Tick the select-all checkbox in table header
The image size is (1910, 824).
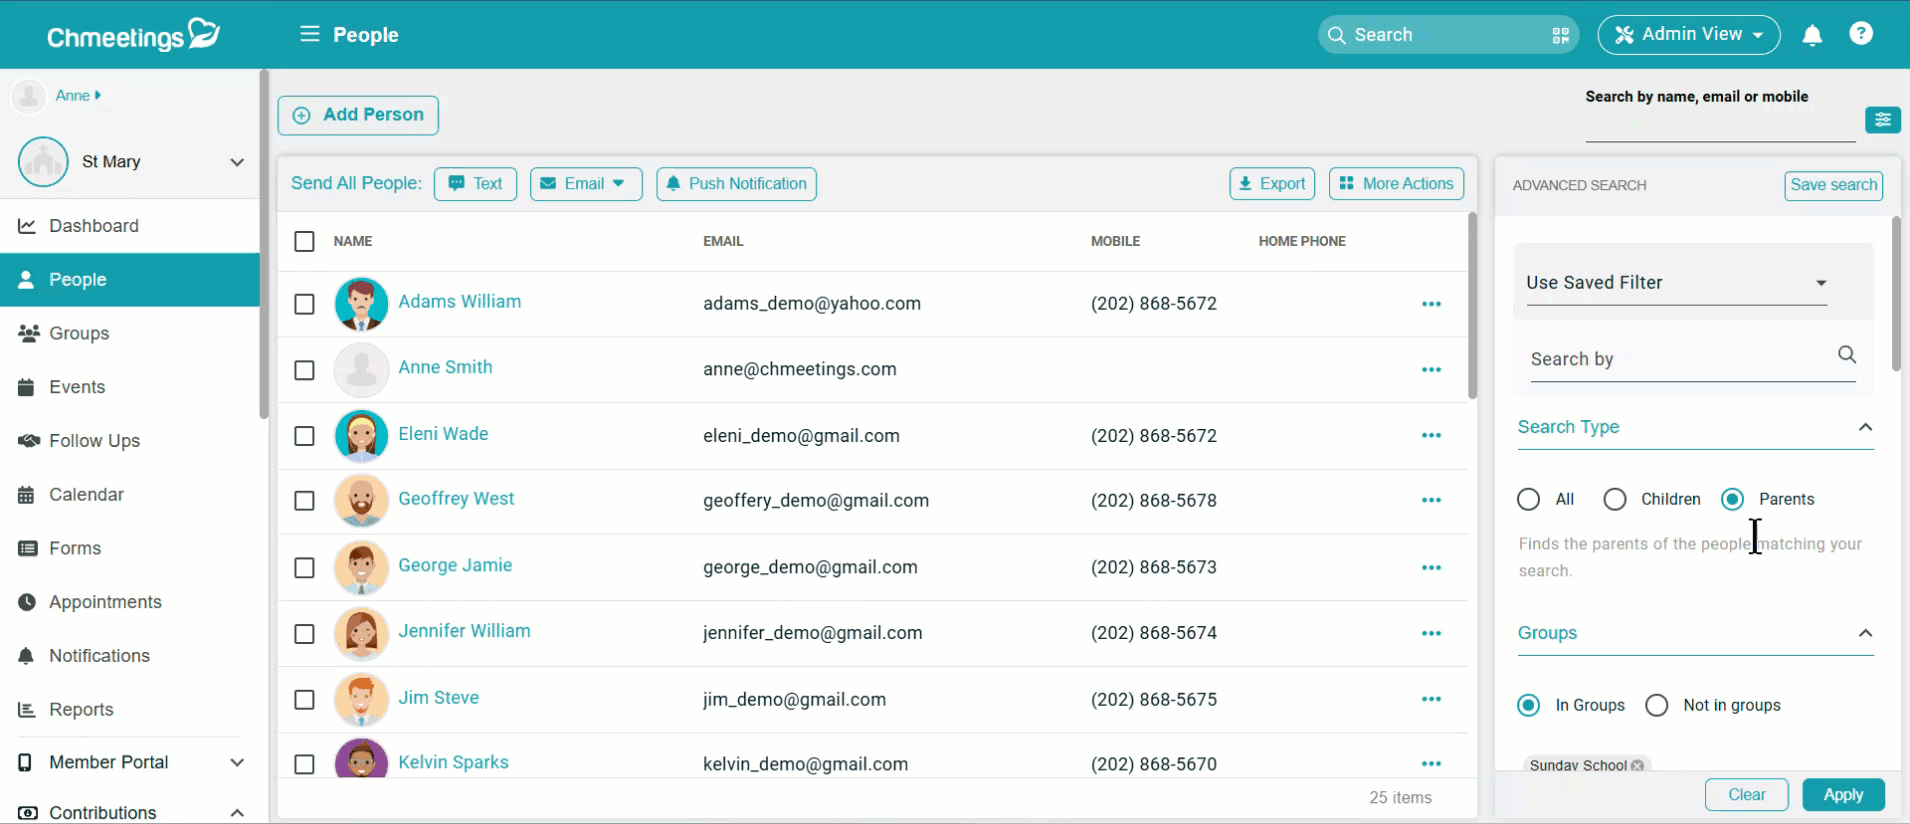(x=305, y=241)
